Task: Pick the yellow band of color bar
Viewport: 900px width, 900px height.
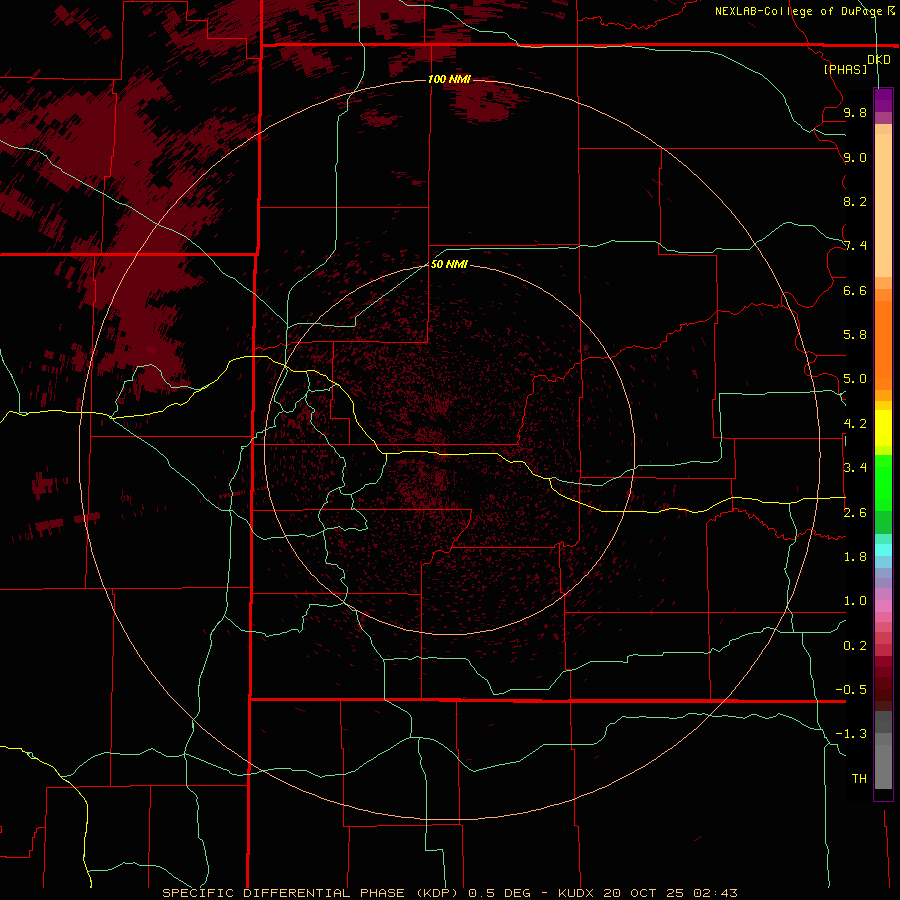Action: point(883,428)
